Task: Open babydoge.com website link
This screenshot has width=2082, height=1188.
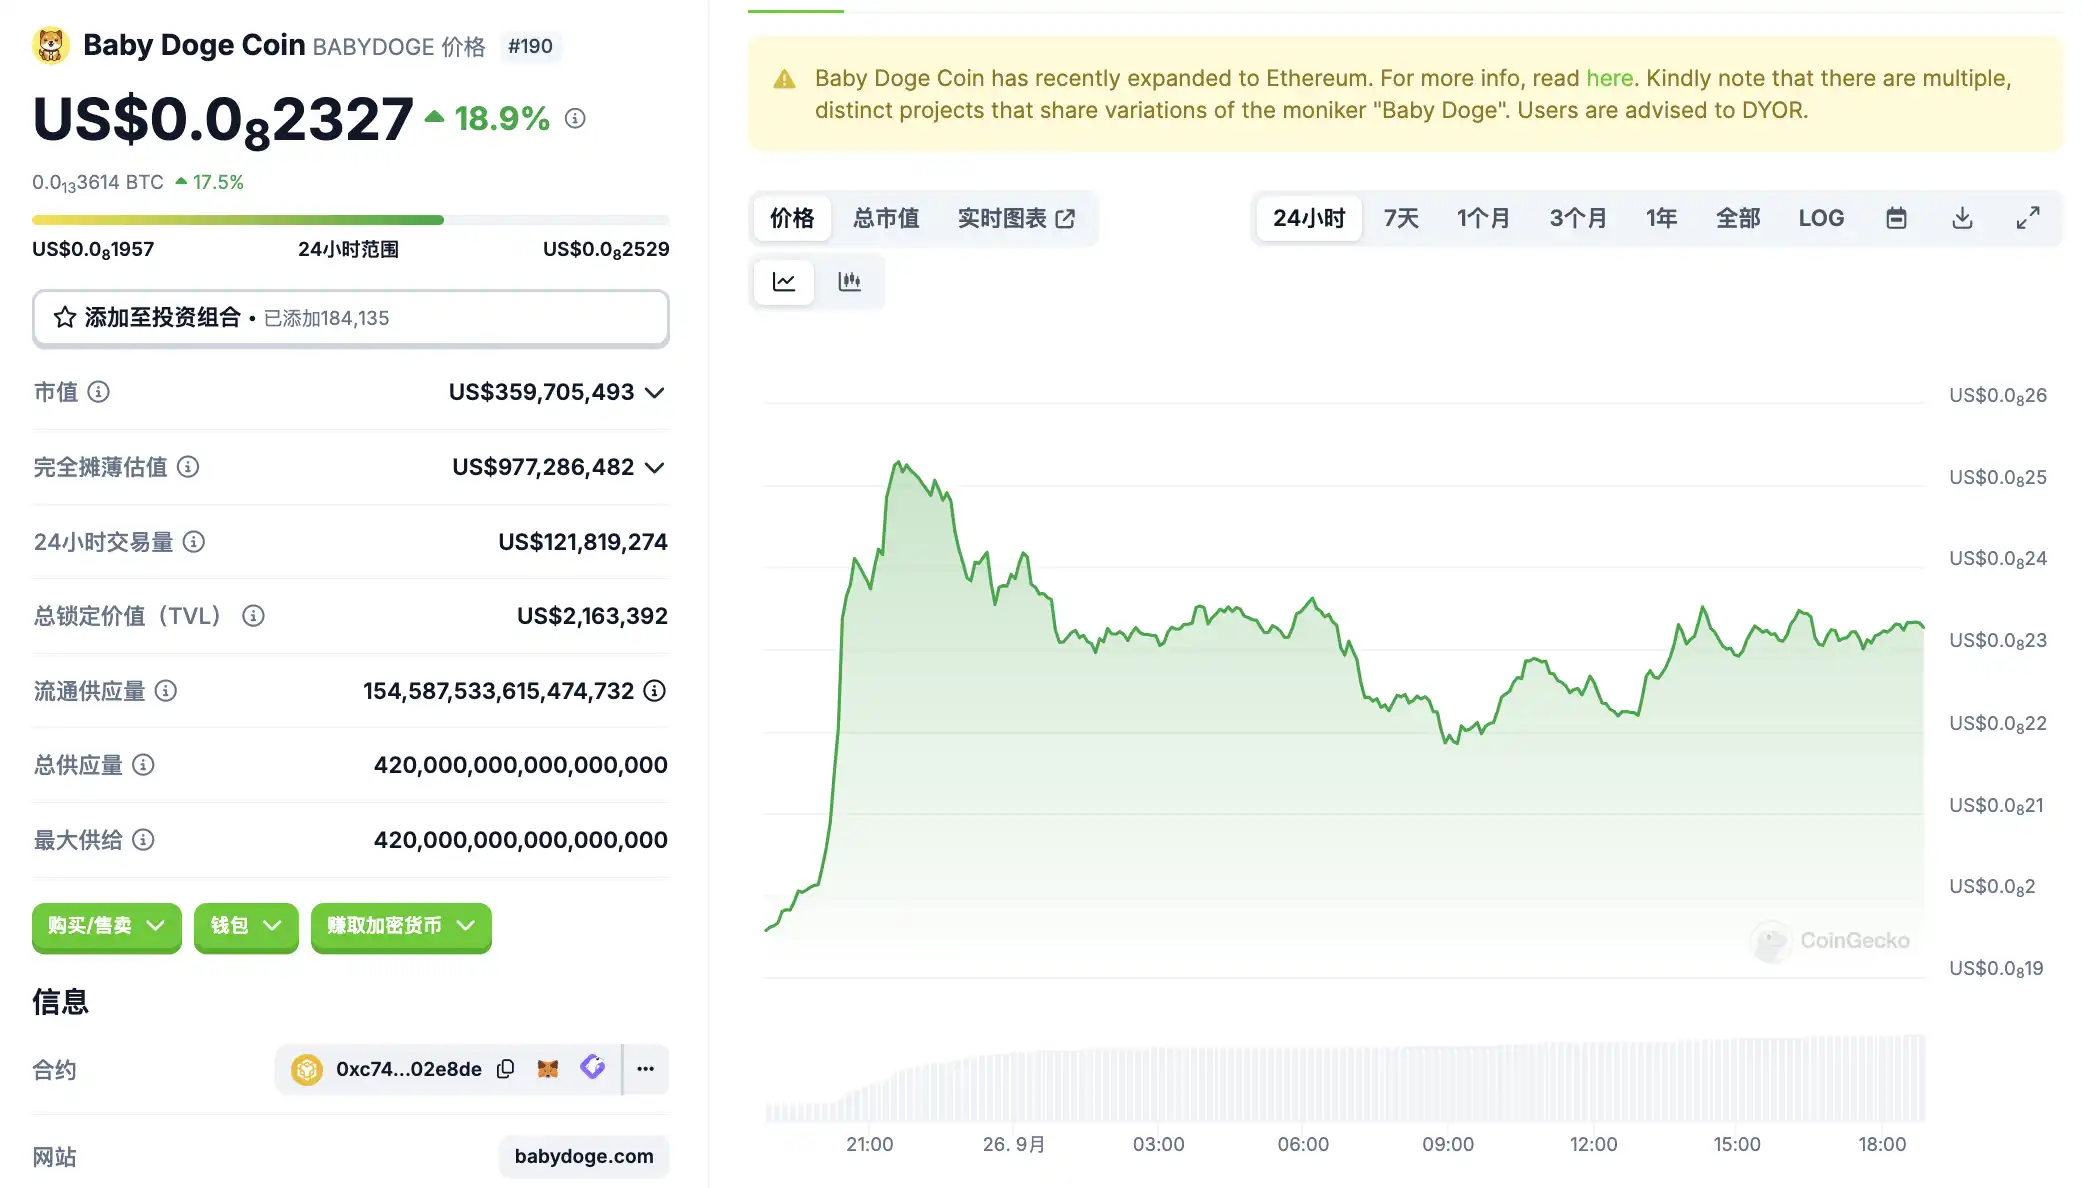Action: (x=583, y=1156)
